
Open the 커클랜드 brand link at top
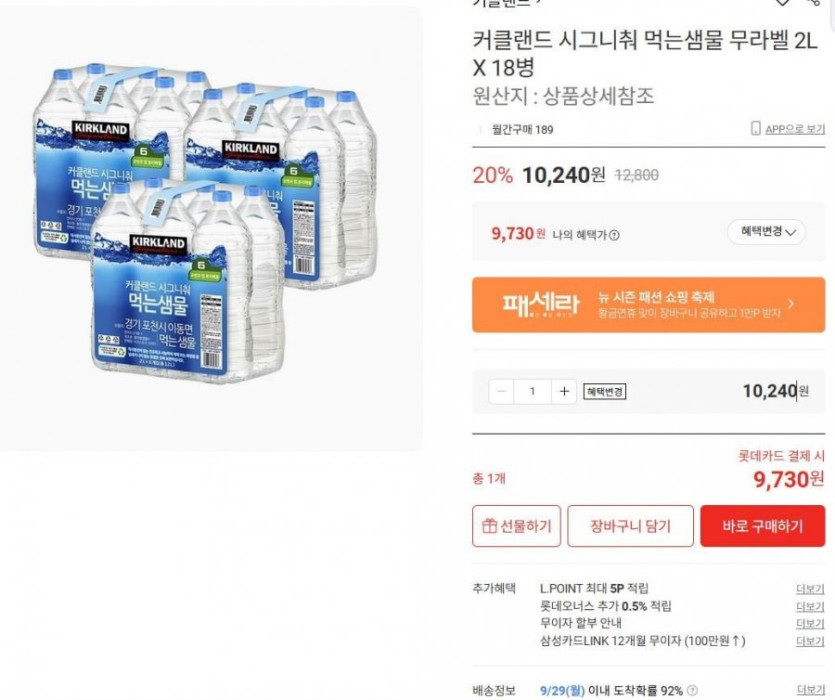pos(505,3)
